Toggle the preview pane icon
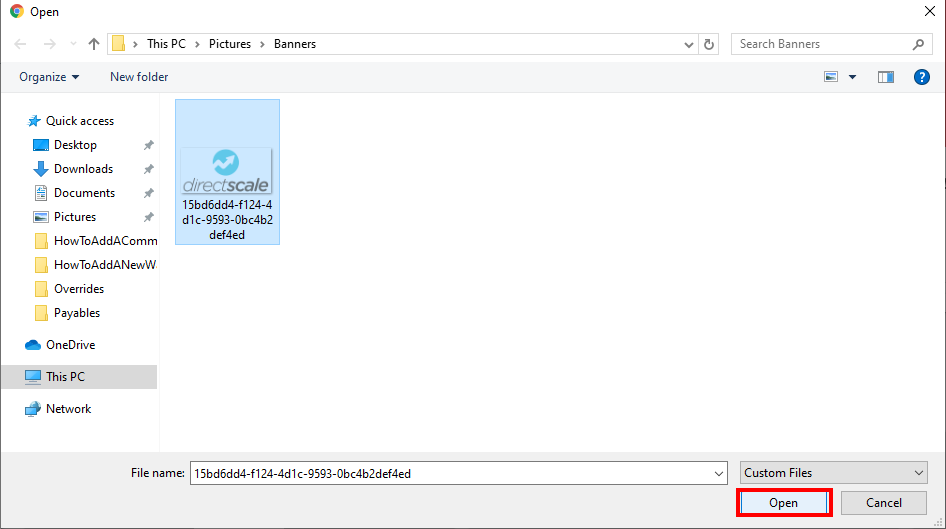The width and height of the screenshot is (946, 529). click(x=885, y=77)
